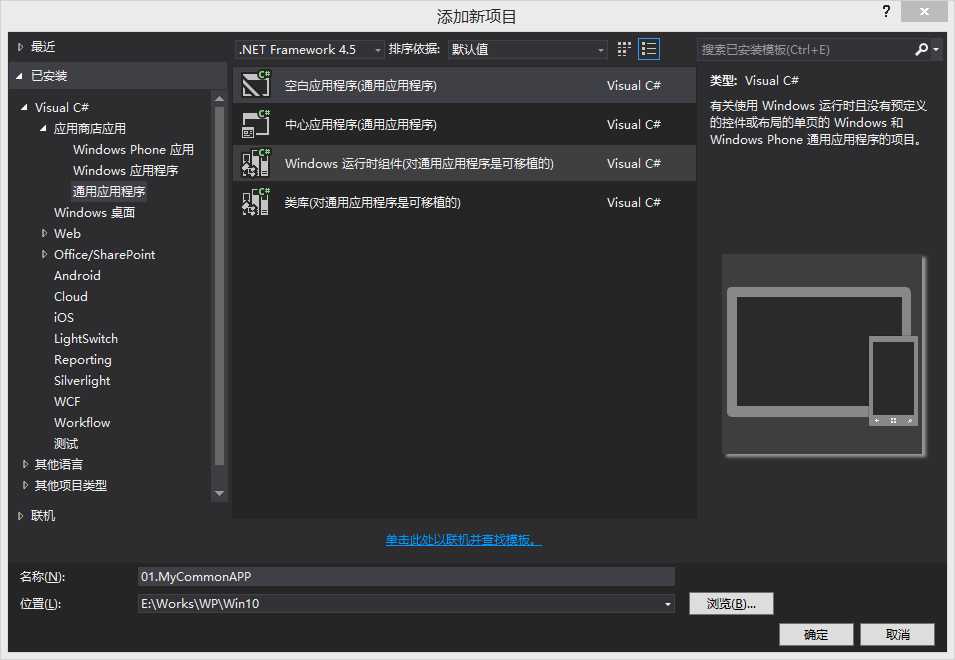Close the 添加新项目 dialog
The width and height of the screenshot is (955, 660).
click(924, 11)
